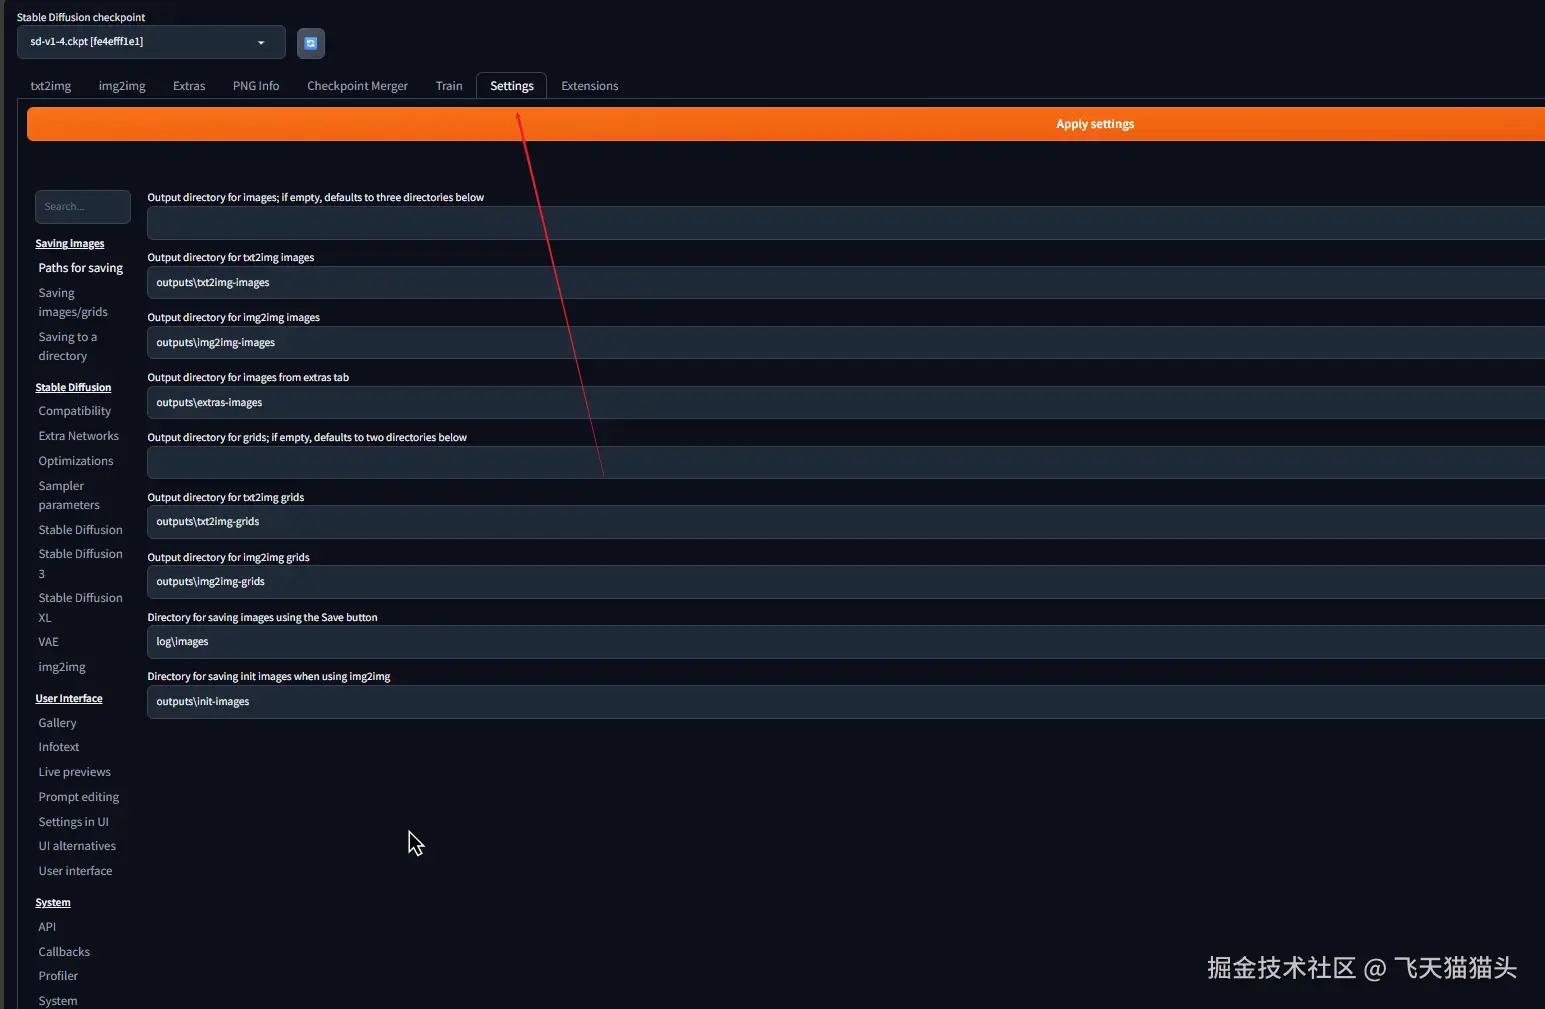
Task: Open Extra Networks settings section
Action: pyautogui.click(x=79, y=436)
